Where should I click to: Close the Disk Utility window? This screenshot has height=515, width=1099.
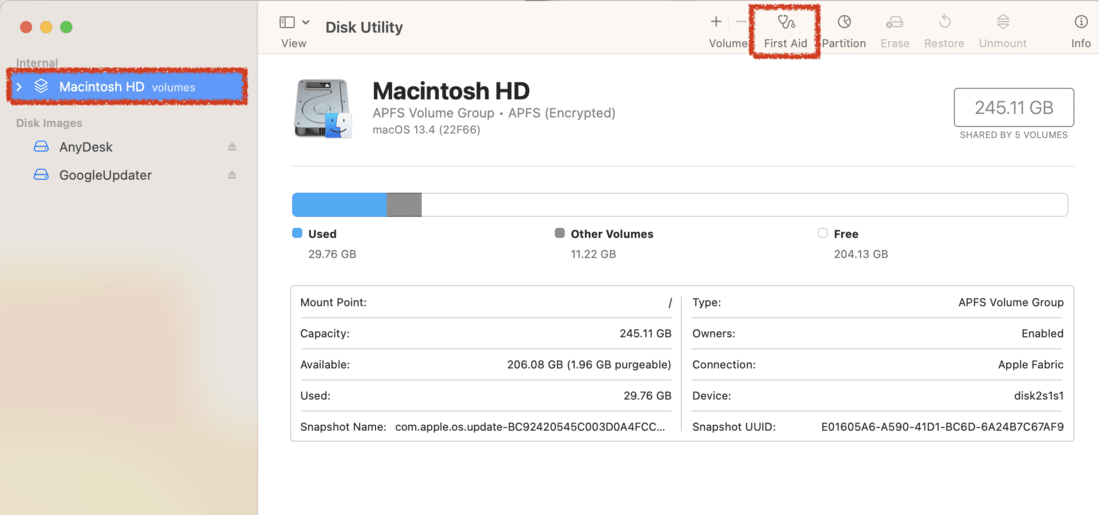(x=26, y=27)
